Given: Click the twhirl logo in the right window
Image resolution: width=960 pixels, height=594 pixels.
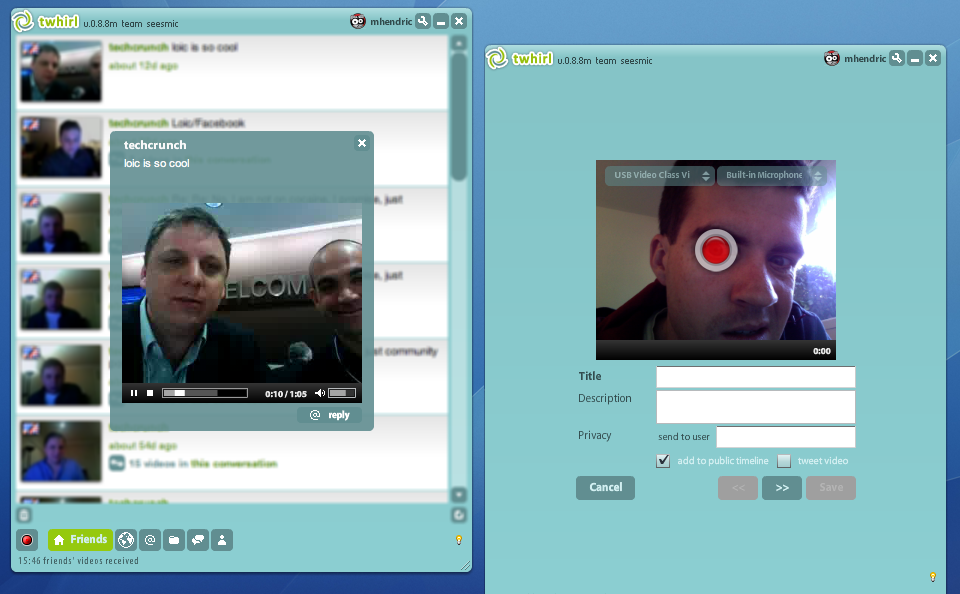Looking at the screenshot, I should tap(520, 58).
